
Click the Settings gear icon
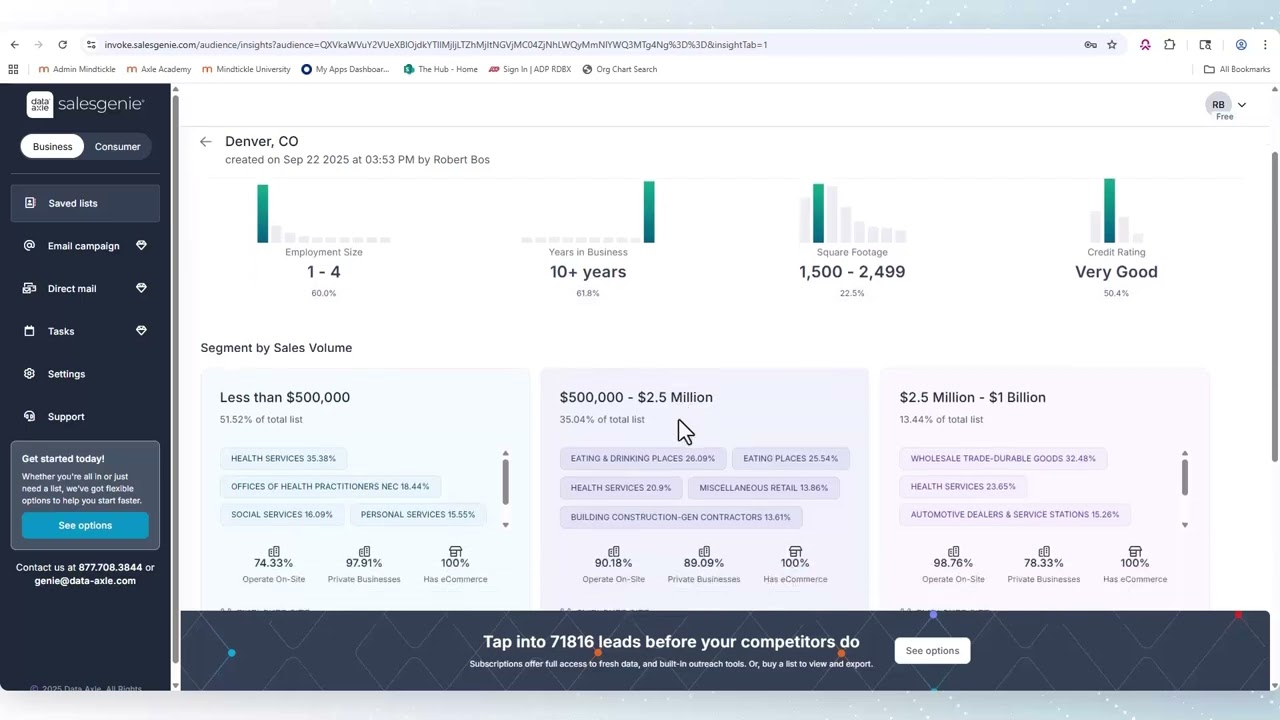[29, 374]
